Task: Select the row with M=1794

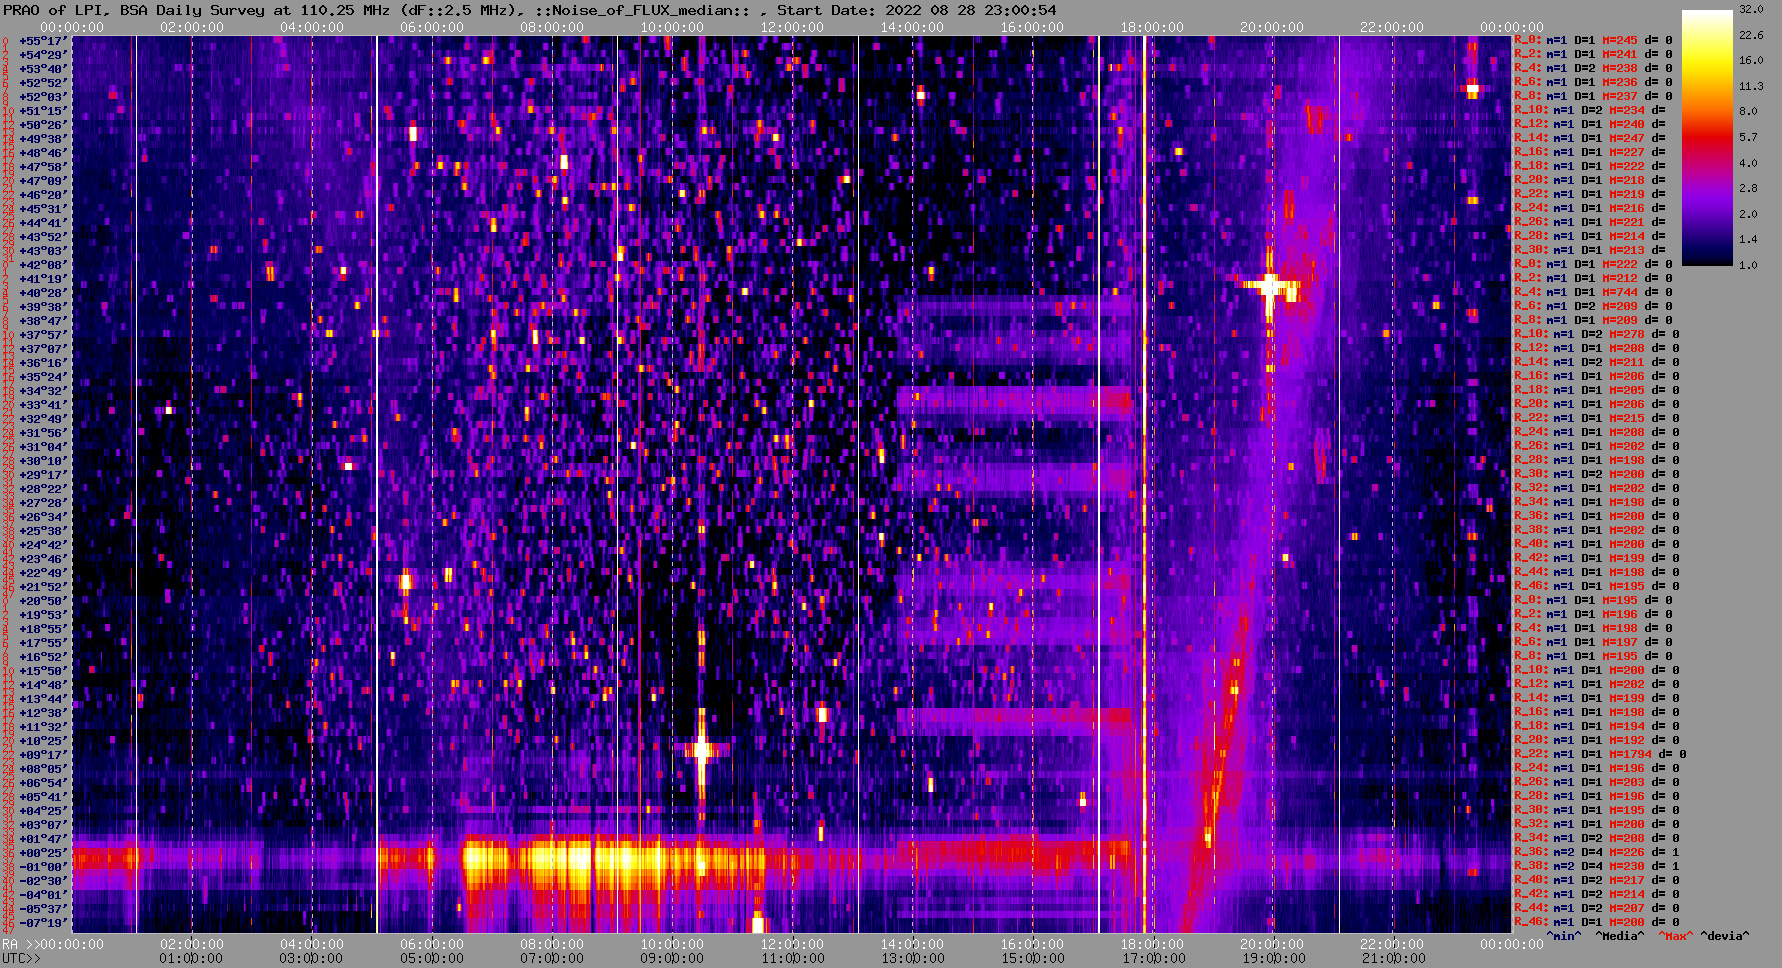Action: 1600,754
